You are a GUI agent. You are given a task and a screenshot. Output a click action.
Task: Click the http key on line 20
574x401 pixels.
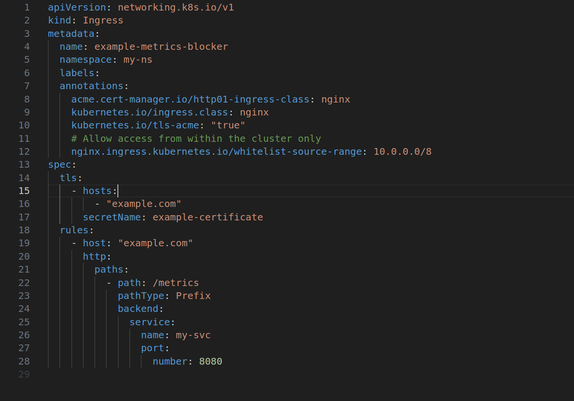[x=94, y=256]
